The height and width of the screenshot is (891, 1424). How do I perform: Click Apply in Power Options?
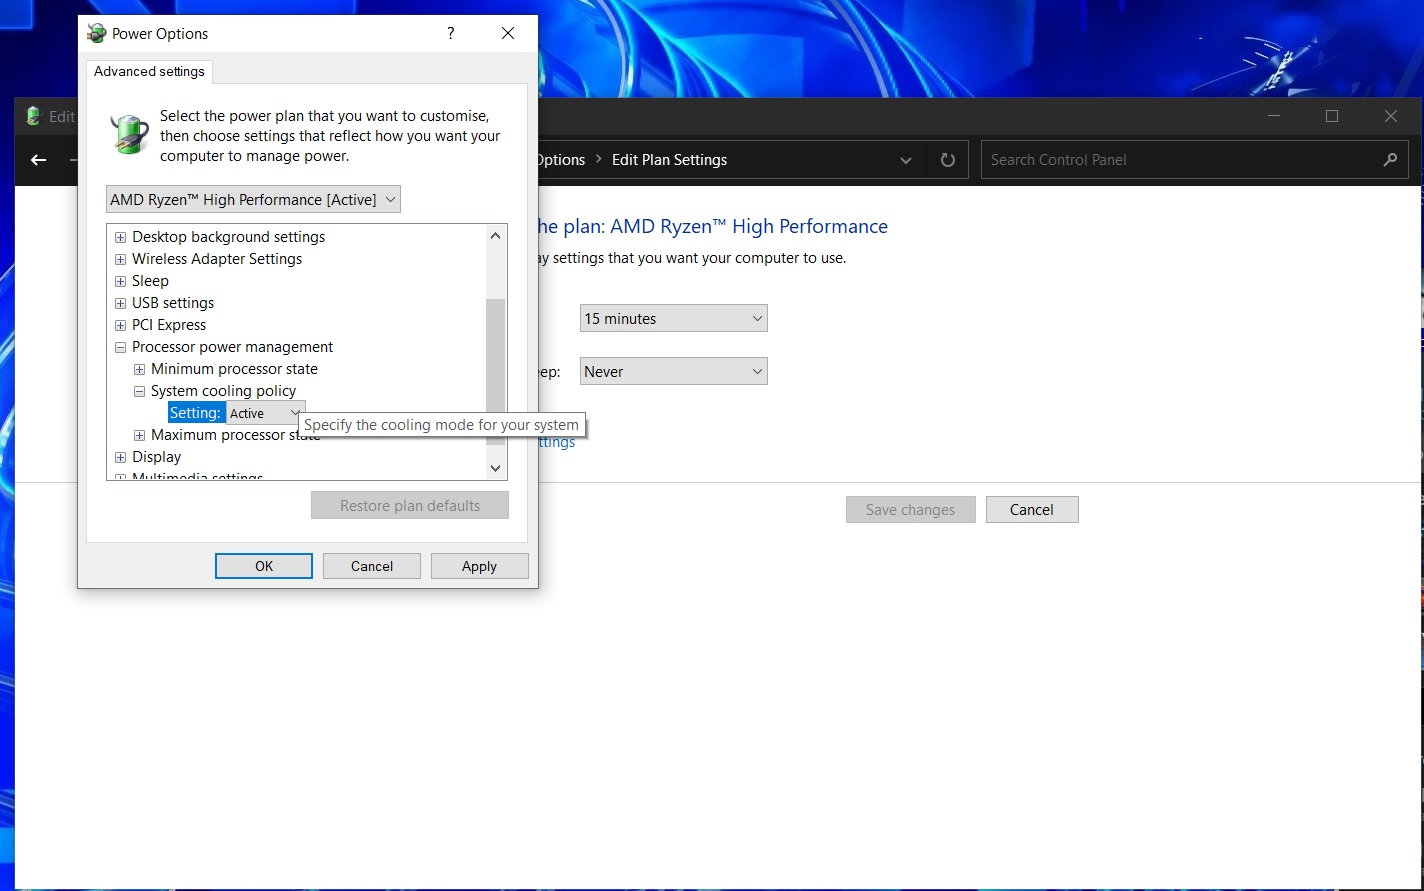coord(479,566)
